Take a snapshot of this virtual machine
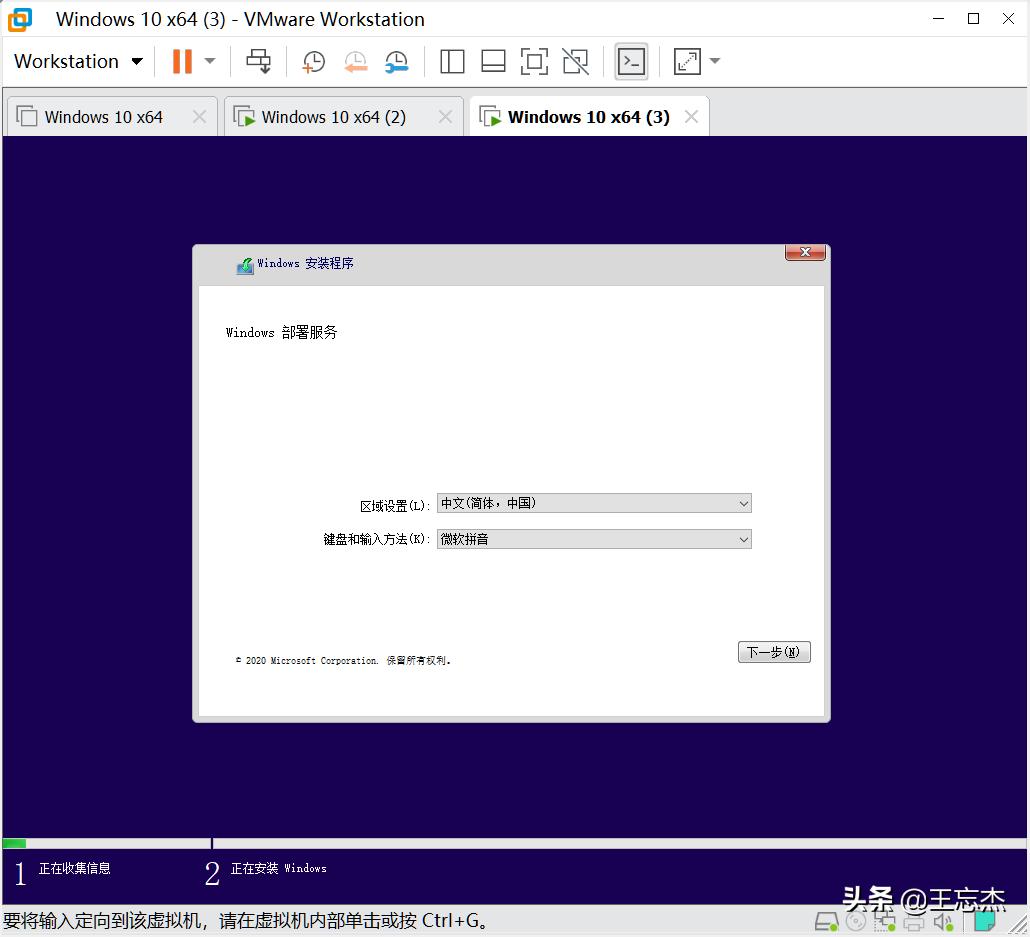Image resolution: width=1030 pixels, height=937 pixels. [313, 61]
